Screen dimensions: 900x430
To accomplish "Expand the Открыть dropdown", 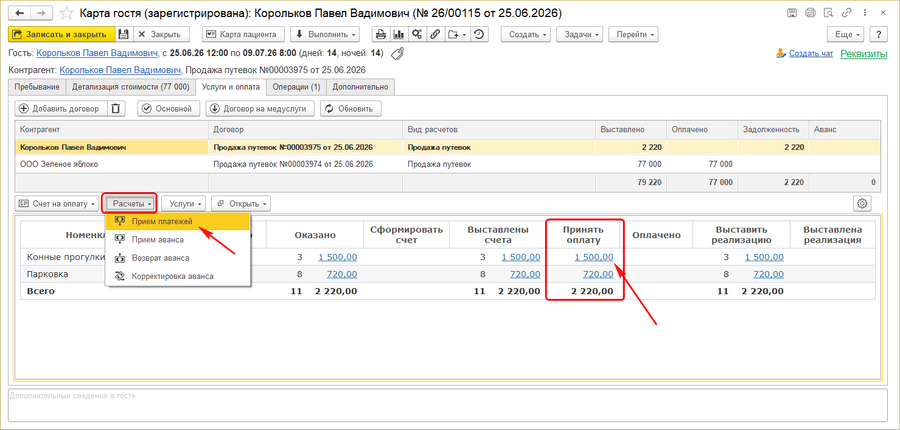I will tap(241, 203).
